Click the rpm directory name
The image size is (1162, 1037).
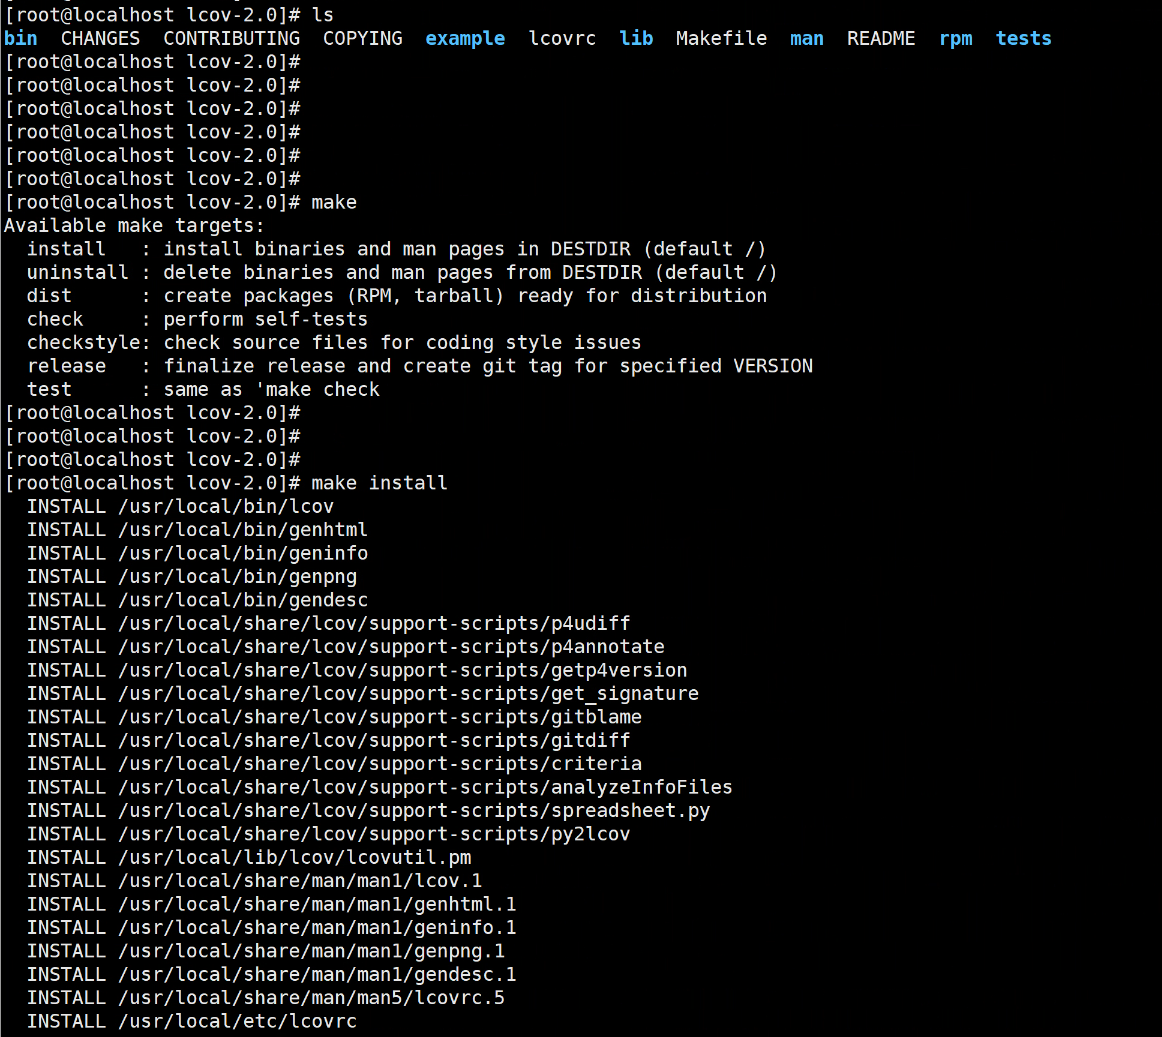(955, 39)
